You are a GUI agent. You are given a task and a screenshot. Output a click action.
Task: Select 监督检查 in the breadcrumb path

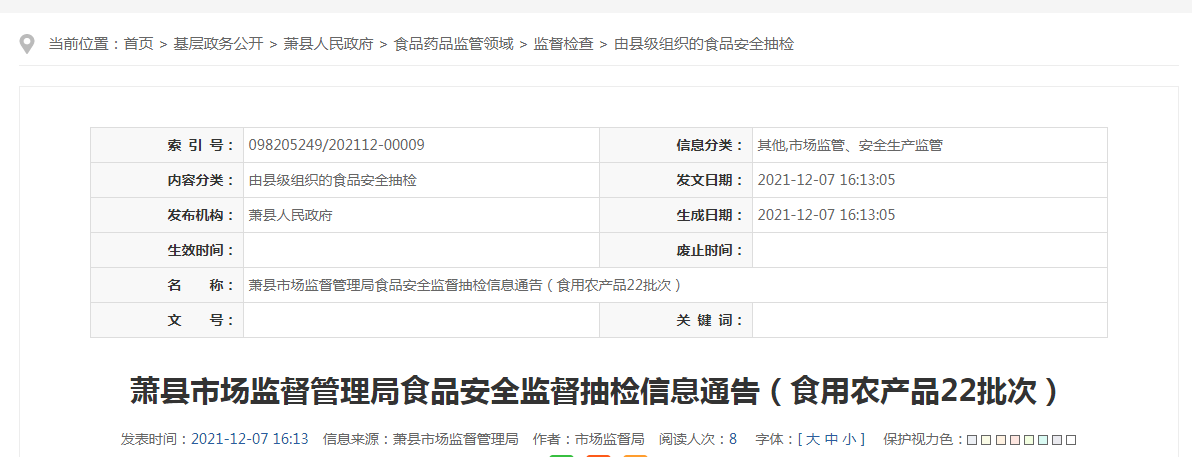(x=563, y=44)
